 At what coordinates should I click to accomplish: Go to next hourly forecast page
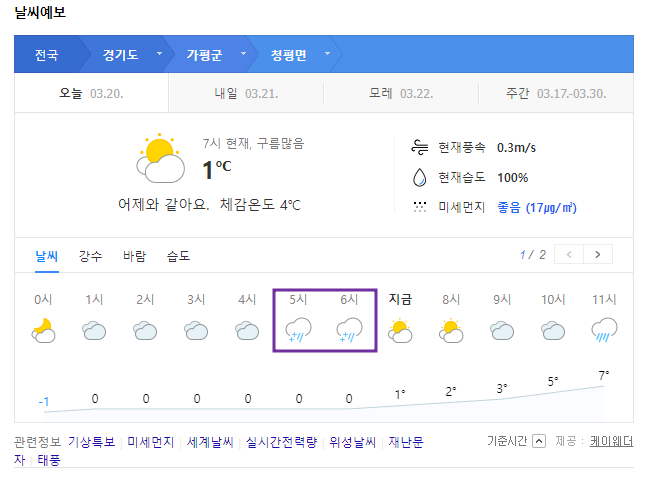click(598, 255)
